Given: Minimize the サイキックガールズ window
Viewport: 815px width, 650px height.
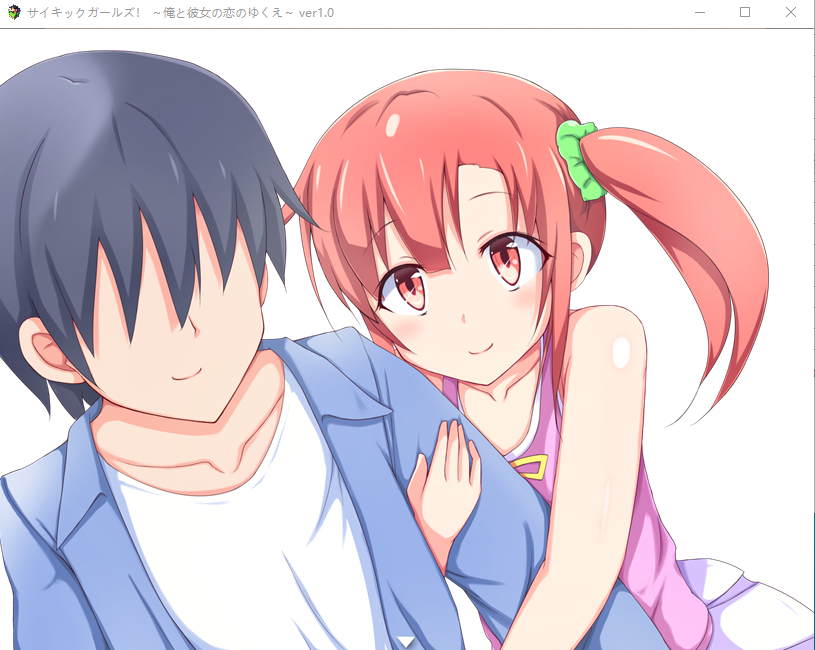Looking at the screenshot, I should tap(700, 12).
